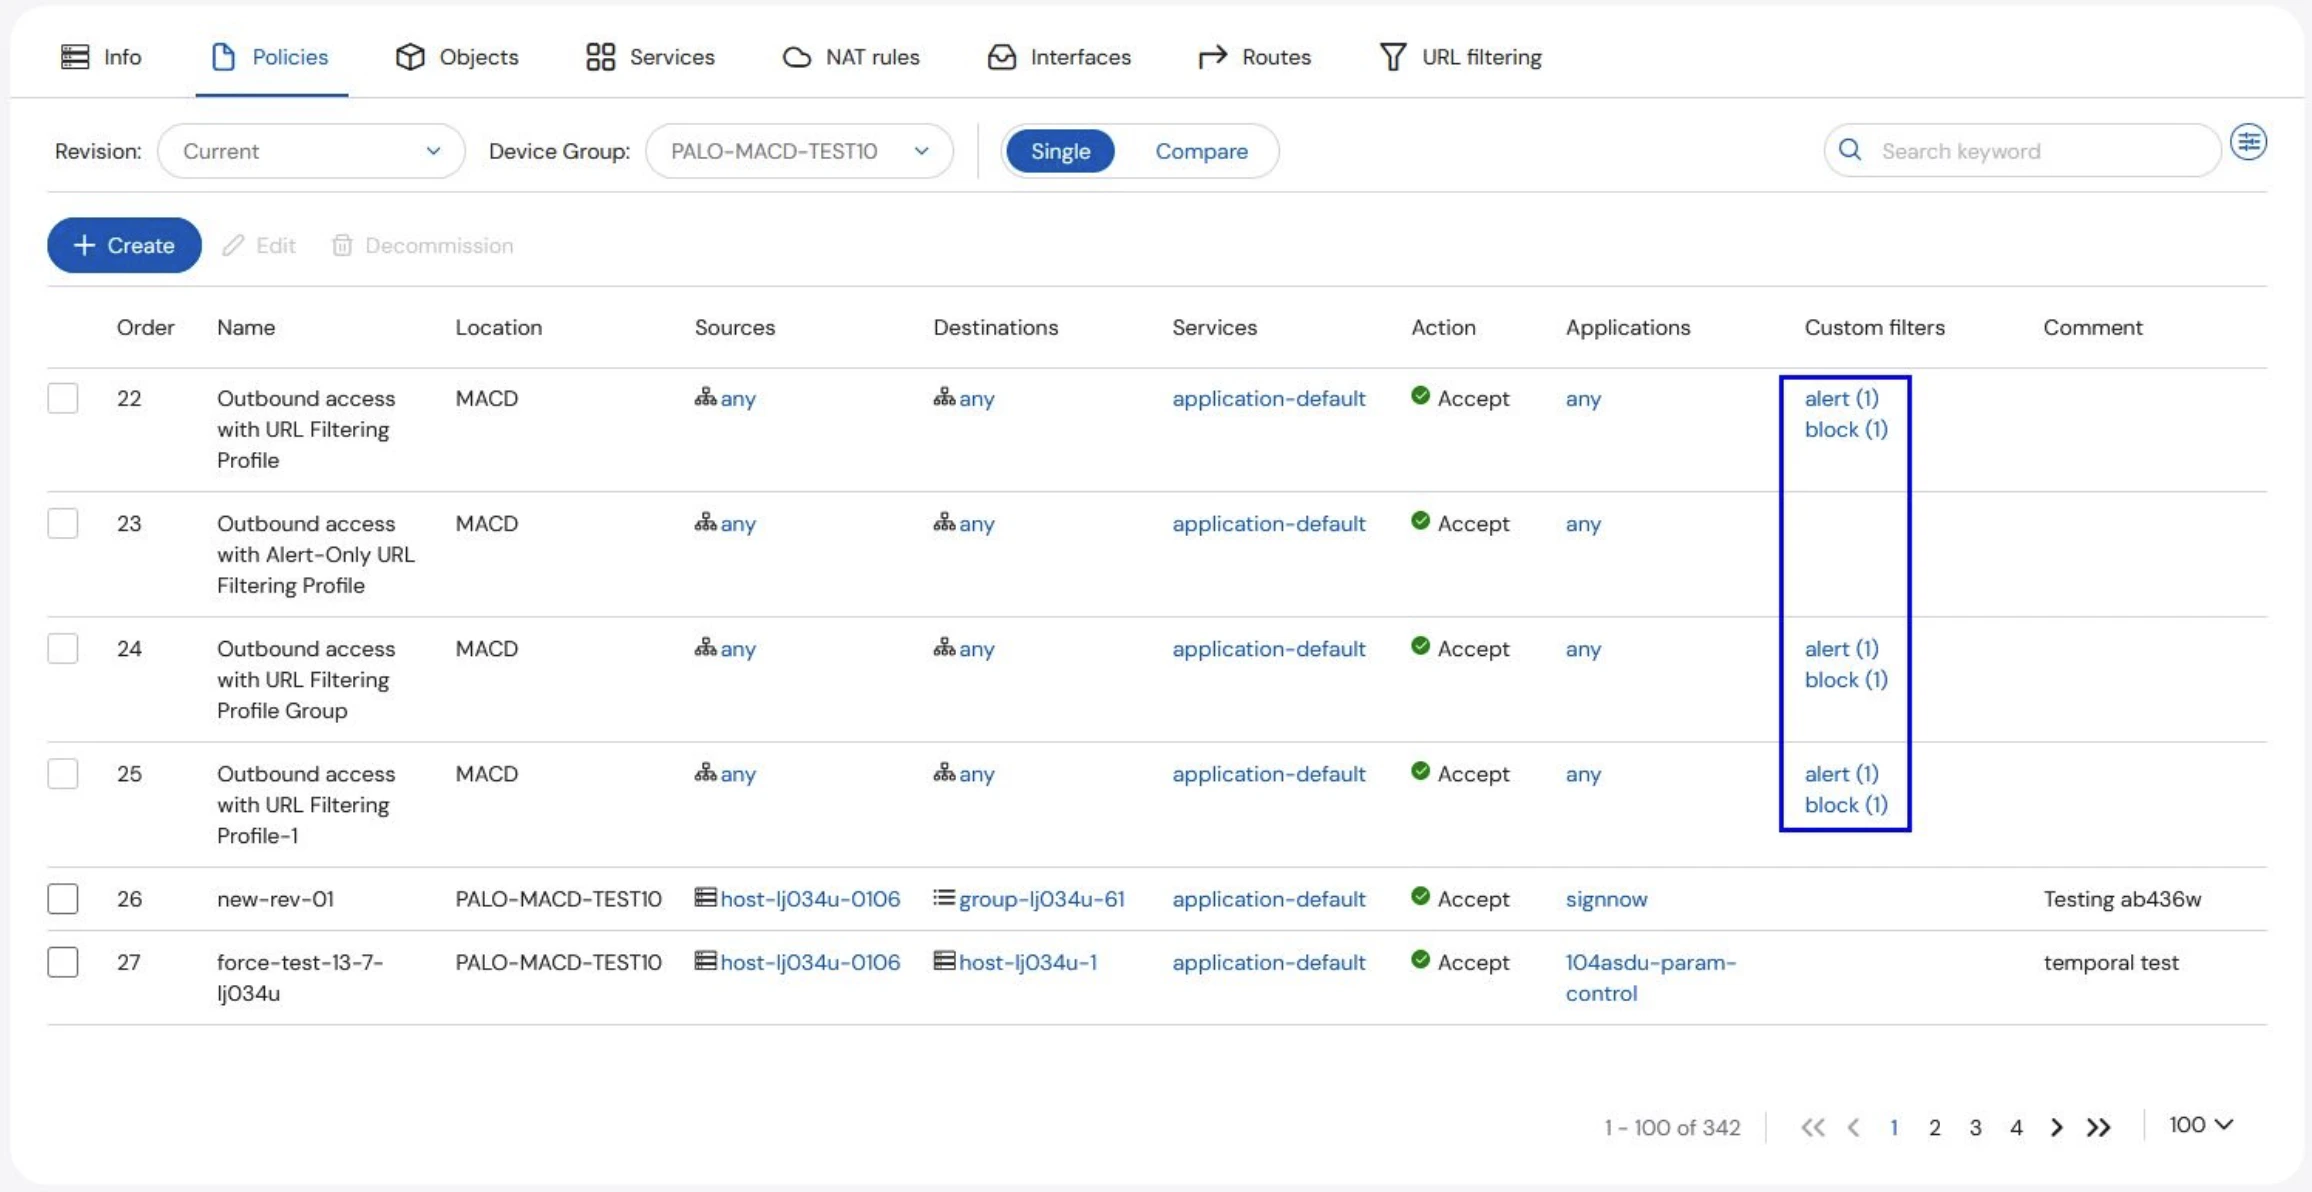Viewport: 2312px width, 1192px height.
Task: Click the Create button
Action: (x=124, y=245)
